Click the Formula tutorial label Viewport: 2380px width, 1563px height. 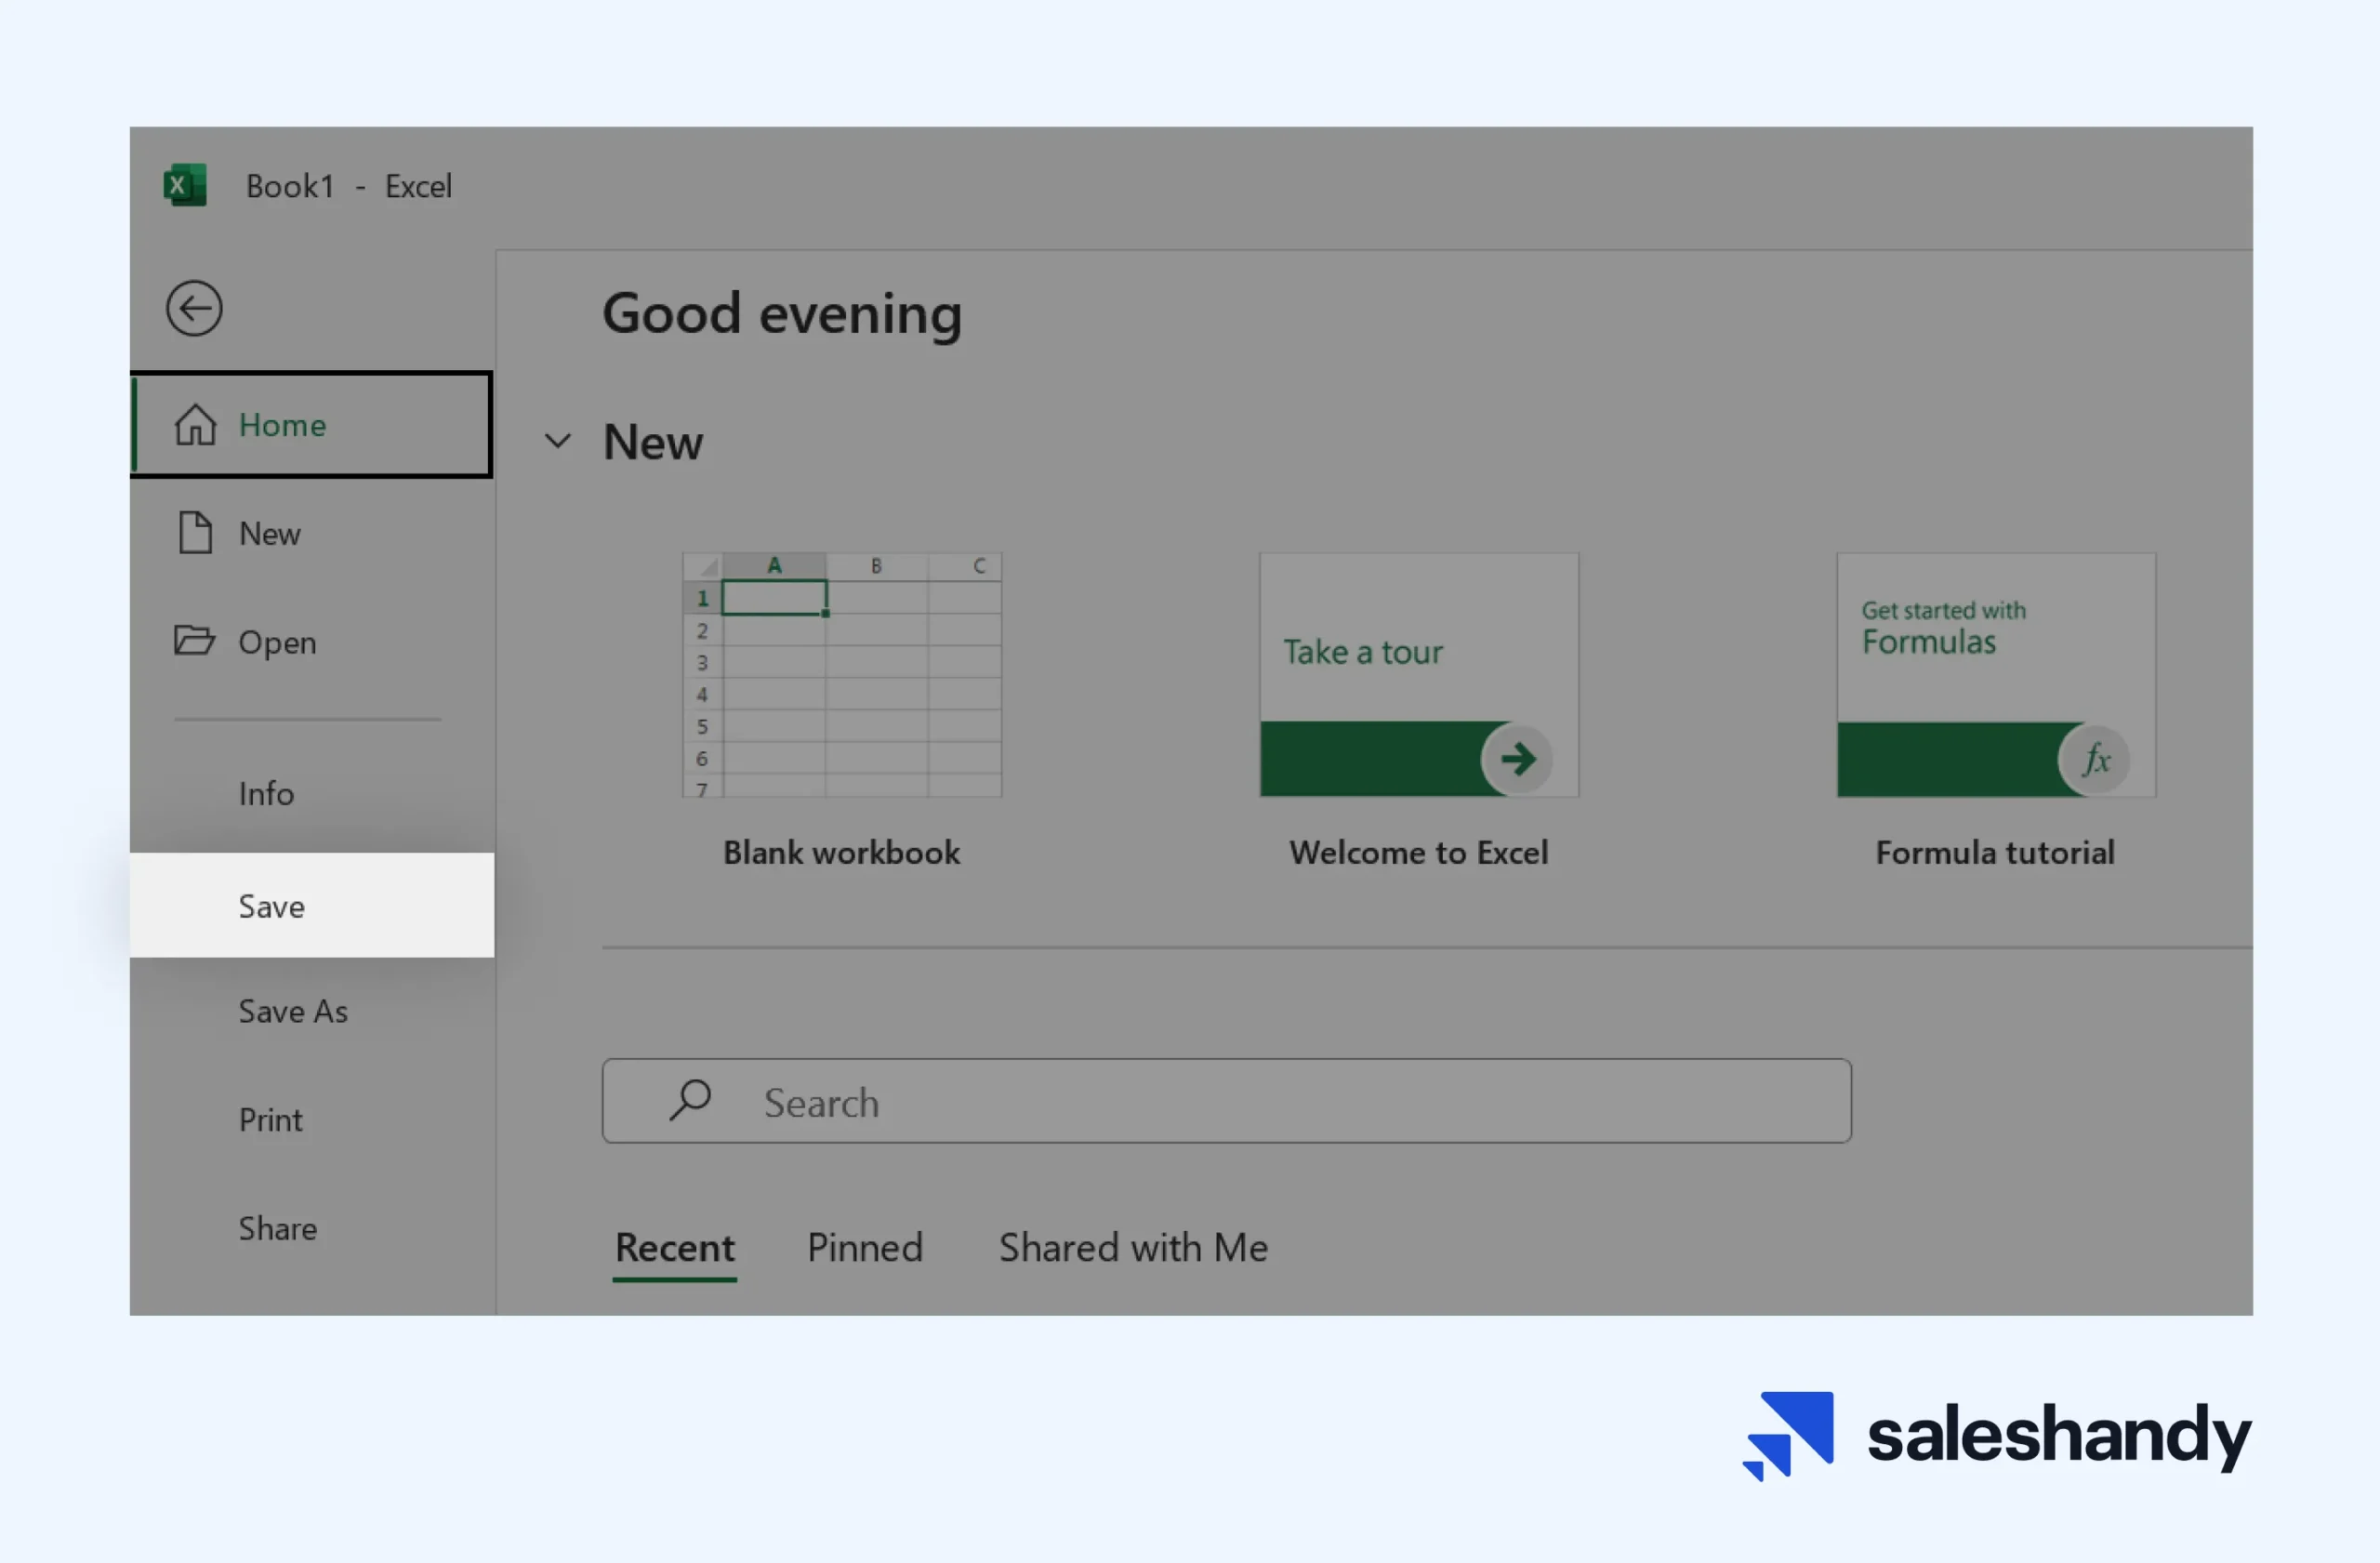pos(1995,853)
